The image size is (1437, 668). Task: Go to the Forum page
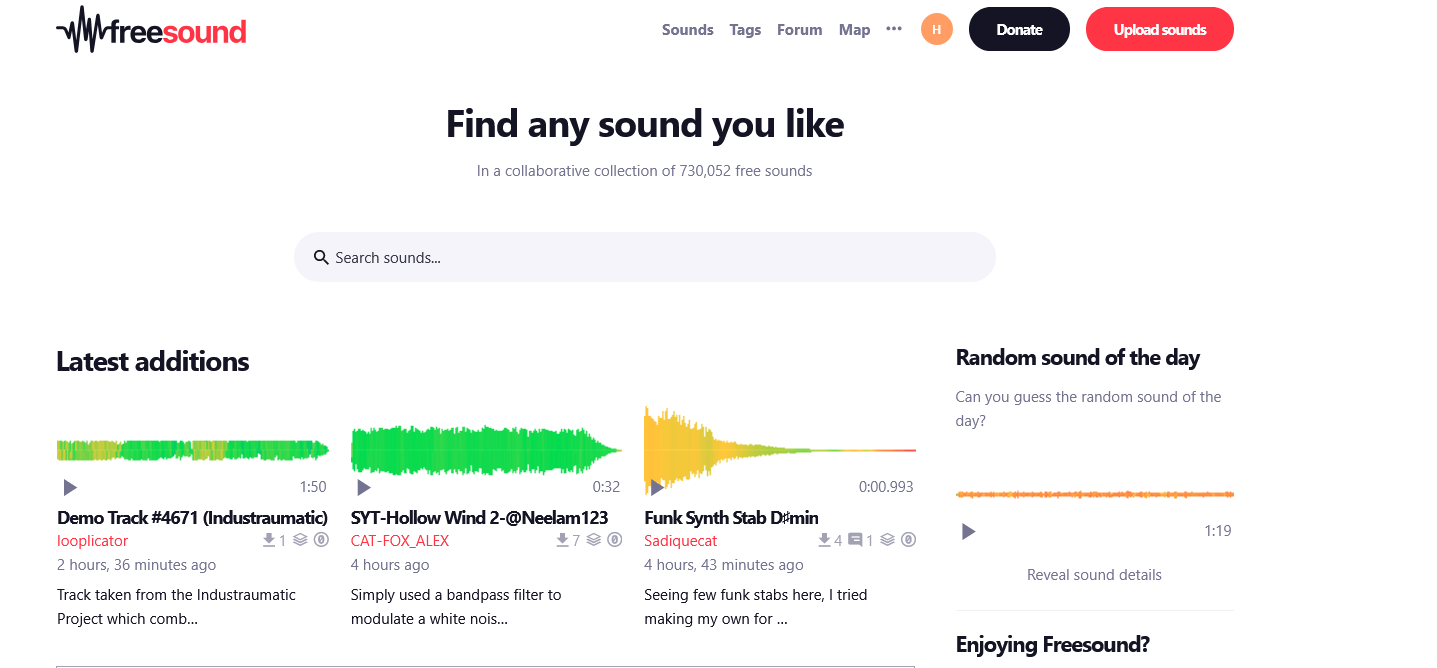[x=800, y=30]
